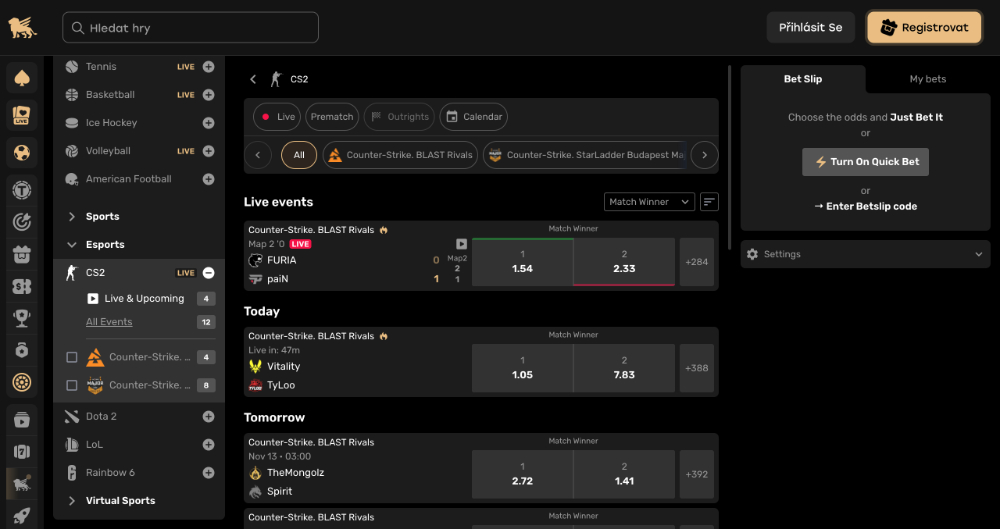1000x529 pixels.
Task: Click the Přihlásit Se login button
Action: click(x=811, y=27)
